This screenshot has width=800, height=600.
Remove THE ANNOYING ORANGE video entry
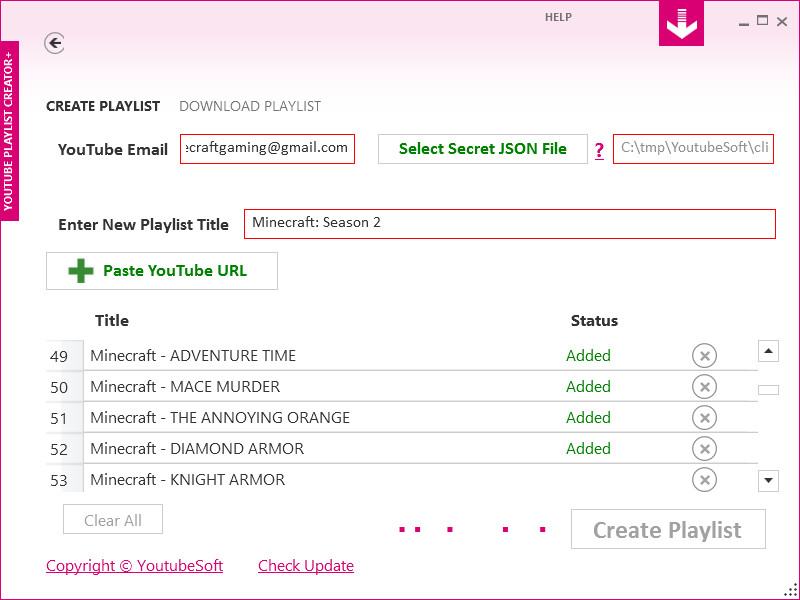704,418
